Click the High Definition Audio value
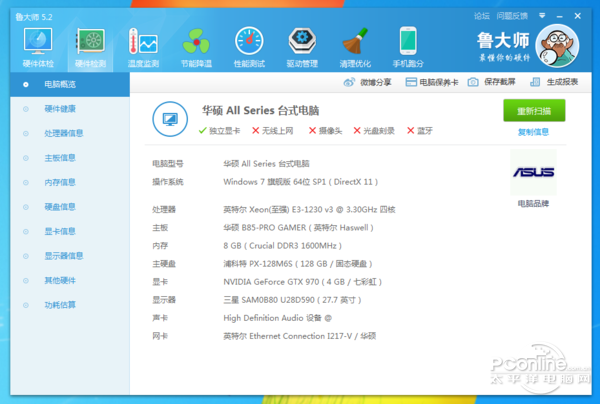The width and height of the screenshot is (600, 404). pyautogui.click(x=277, y=318)
